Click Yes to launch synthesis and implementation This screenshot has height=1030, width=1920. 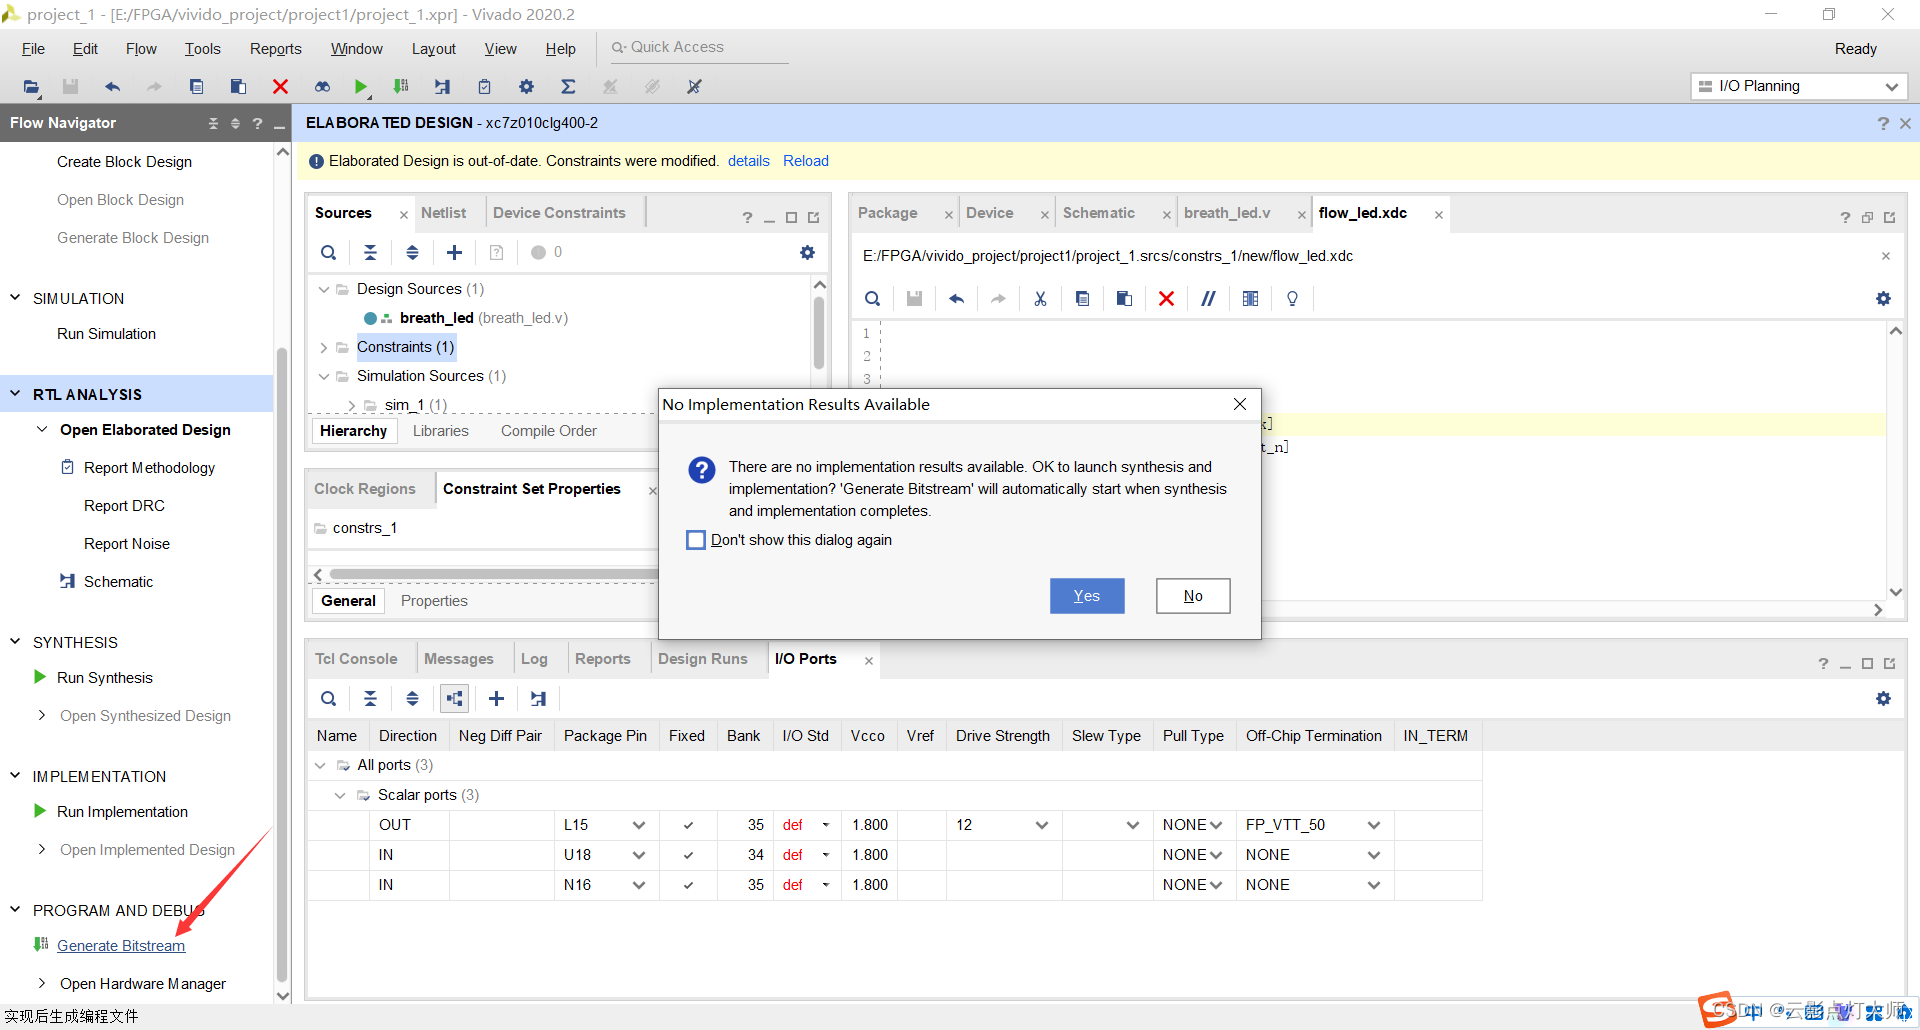[1087, 596]
